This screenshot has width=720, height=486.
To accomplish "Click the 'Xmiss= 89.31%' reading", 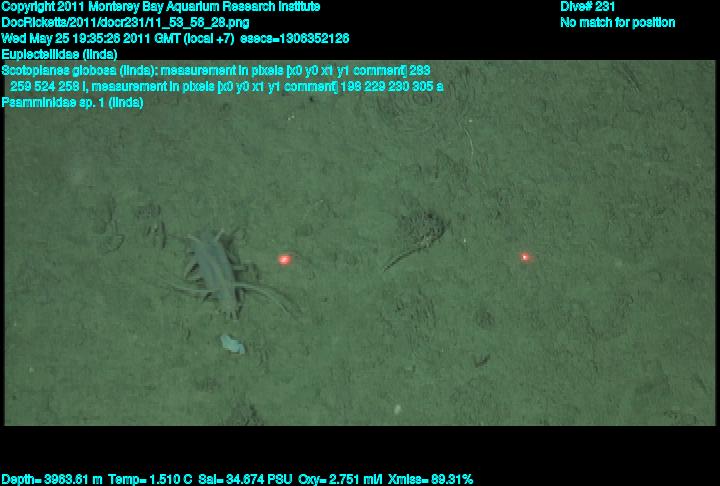I will (x=430, y=479).
